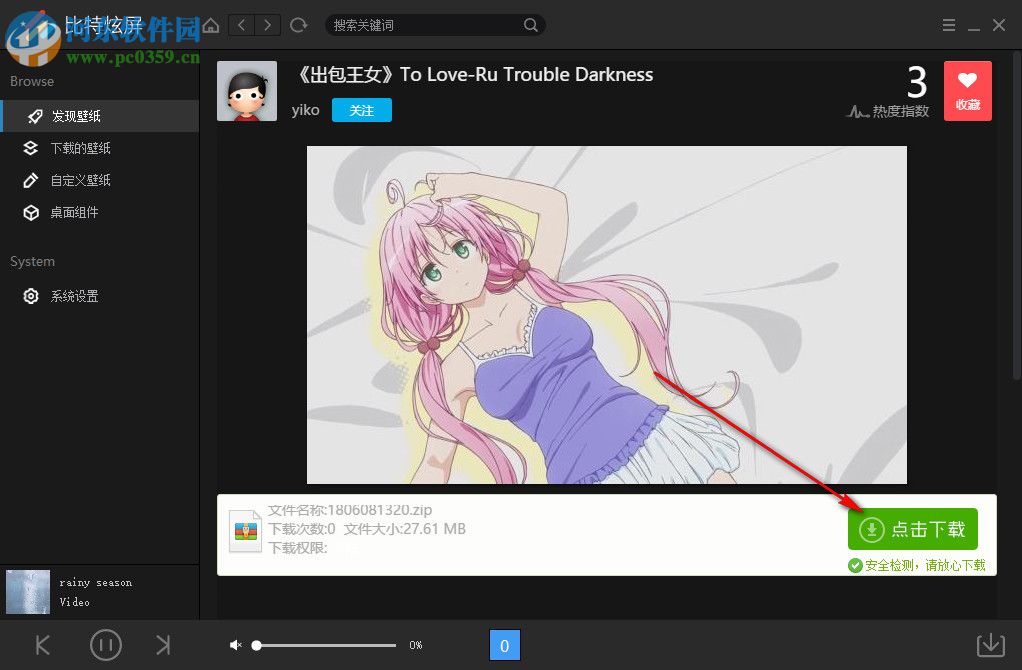Viewport: 1022px width, 670px height.
Task: Focus the 搜索关键词 search field
Action: [435, 25]
